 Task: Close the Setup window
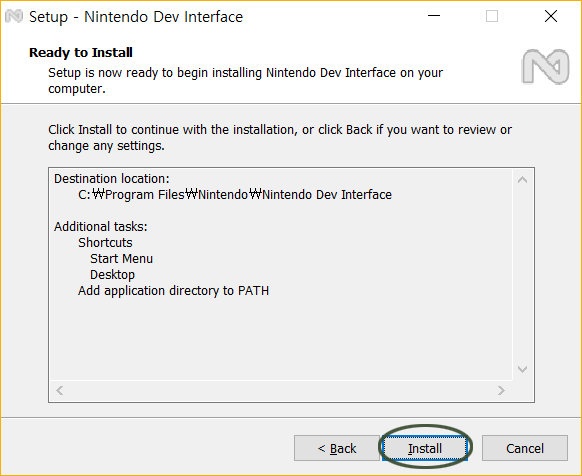pos(551,16)
